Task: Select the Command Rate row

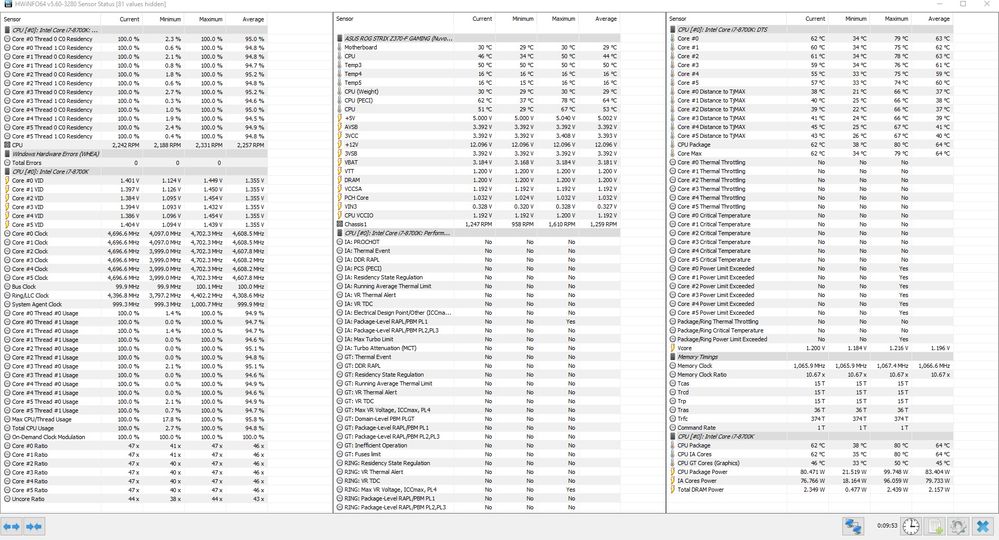Action: (810, 427)
